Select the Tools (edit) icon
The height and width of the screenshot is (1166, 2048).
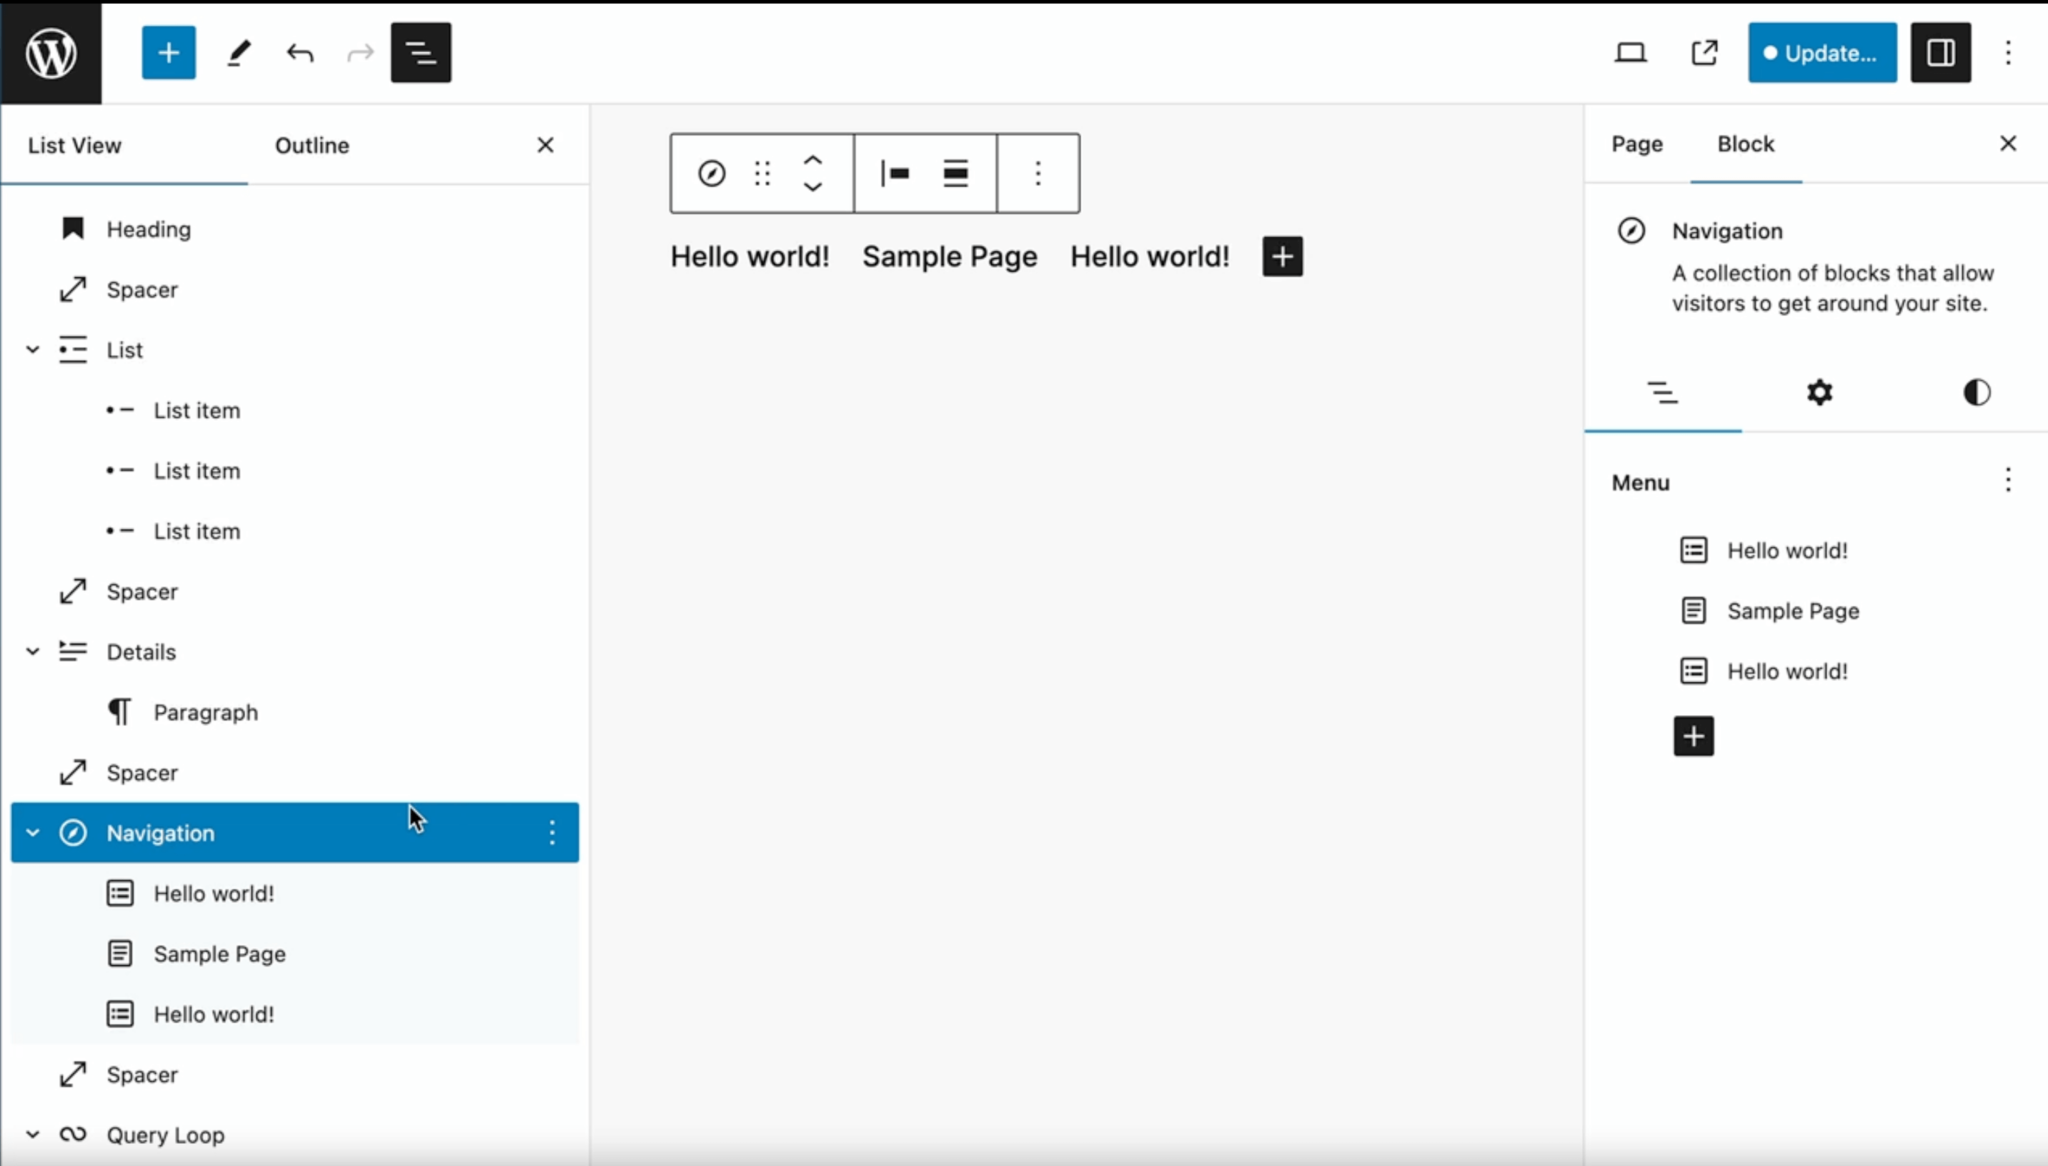(x=238, y=52)
